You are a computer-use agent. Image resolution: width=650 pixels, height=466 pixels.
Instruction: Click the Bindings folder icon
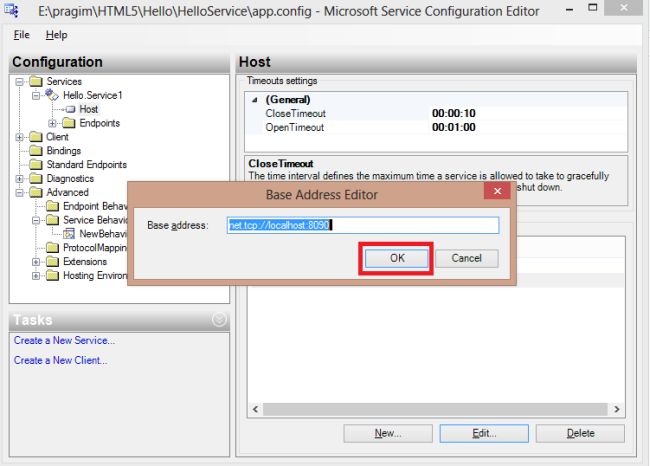36,150
